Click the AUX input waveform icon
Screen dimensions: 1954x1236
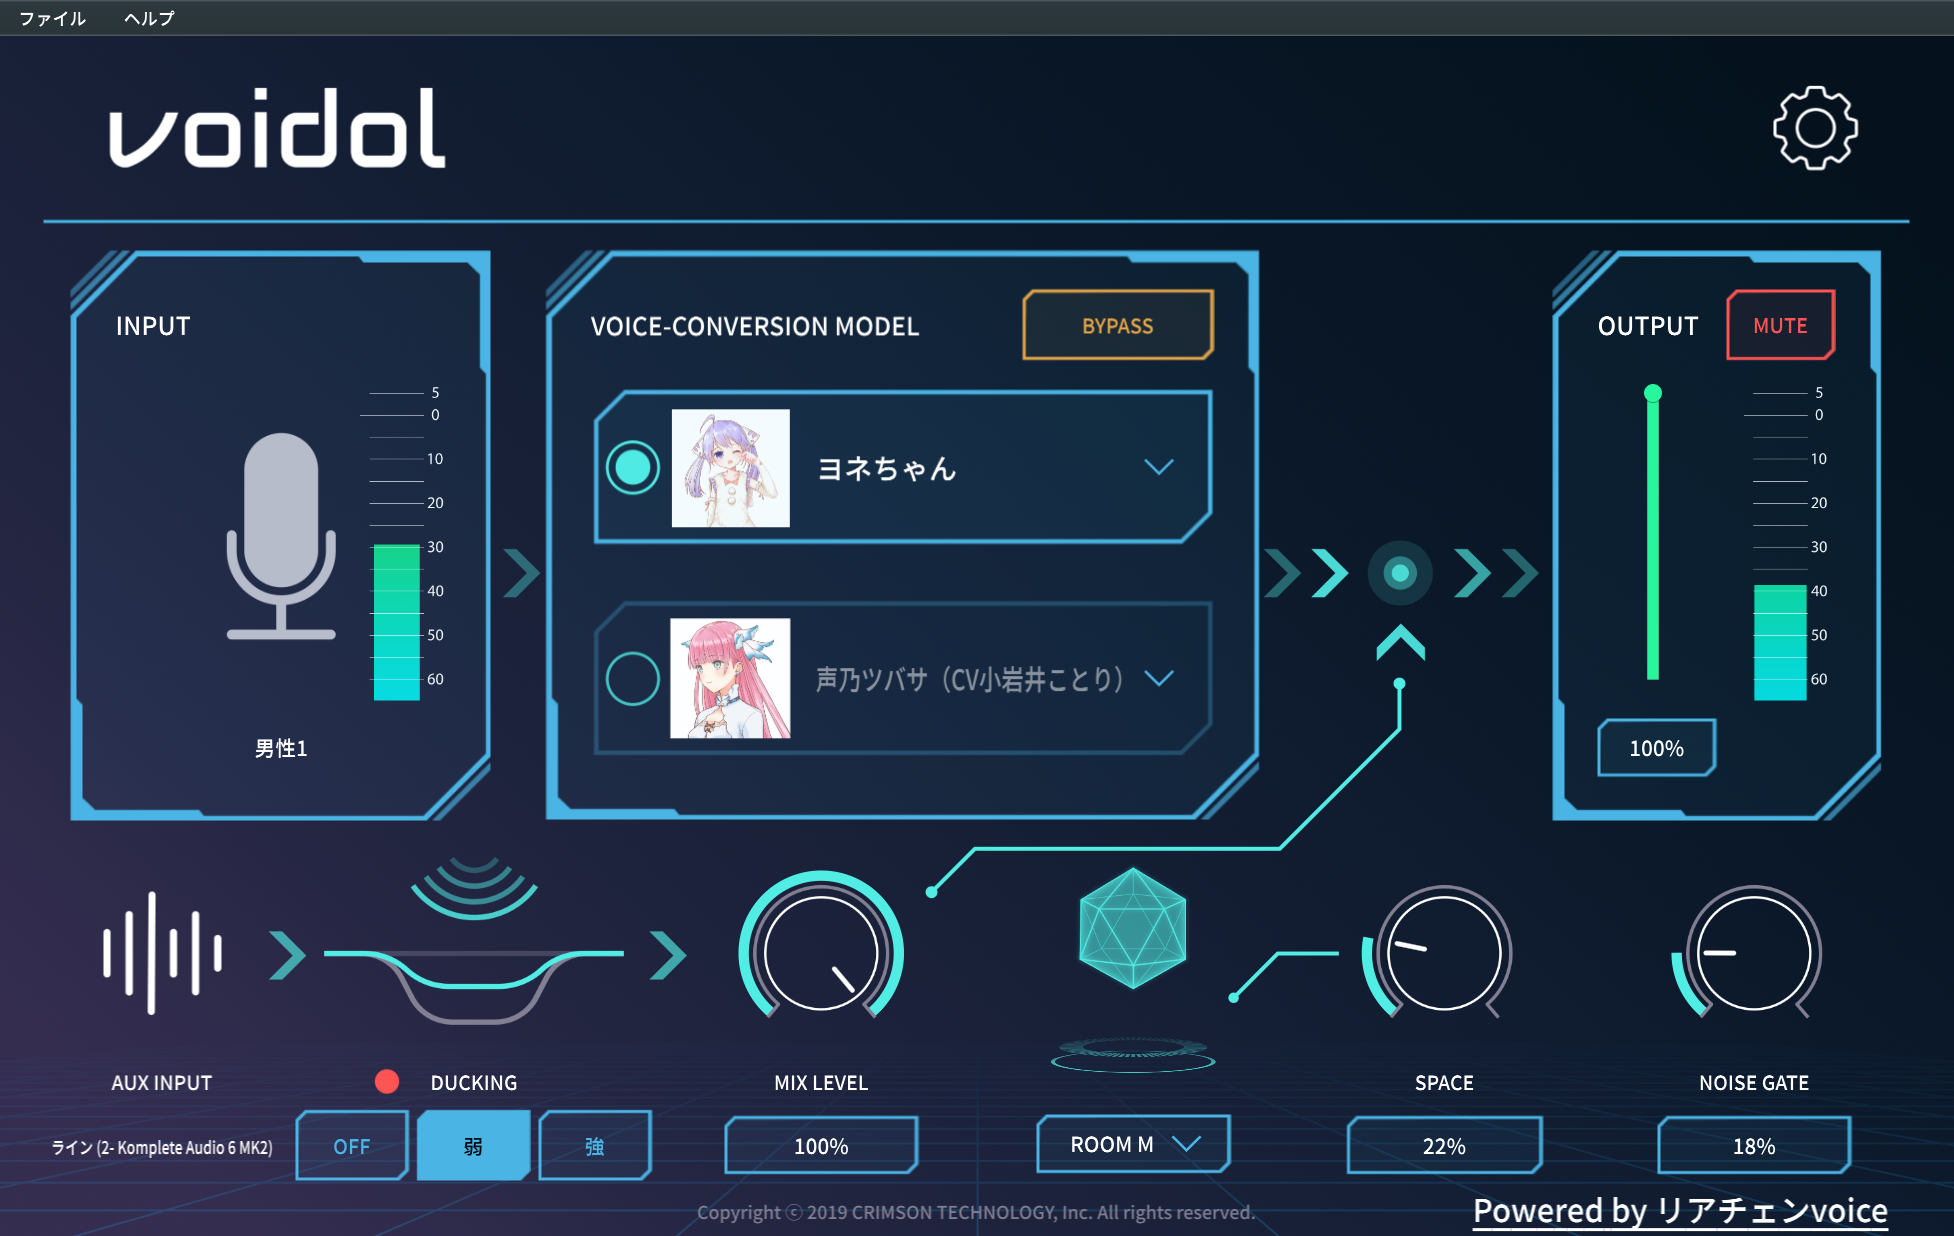(162, 953)
